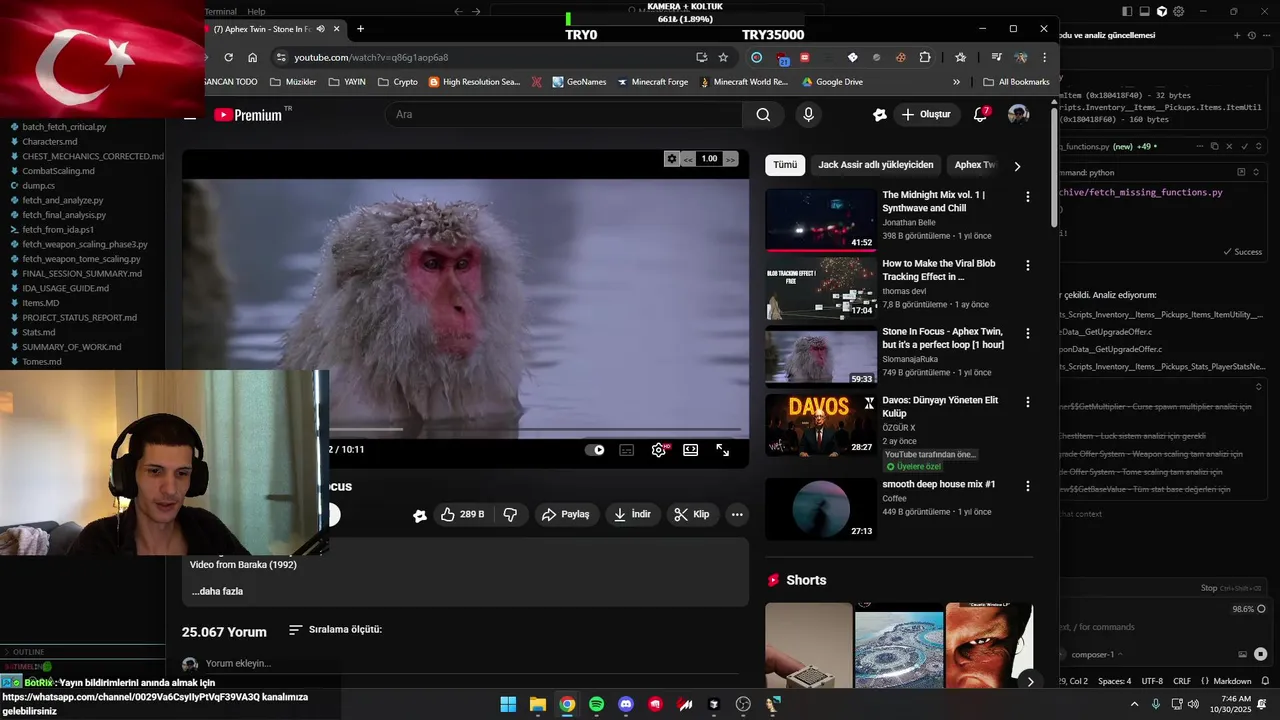Mute the Aphex Twin tab audio

pyautogui.click(x=321, y=29)
